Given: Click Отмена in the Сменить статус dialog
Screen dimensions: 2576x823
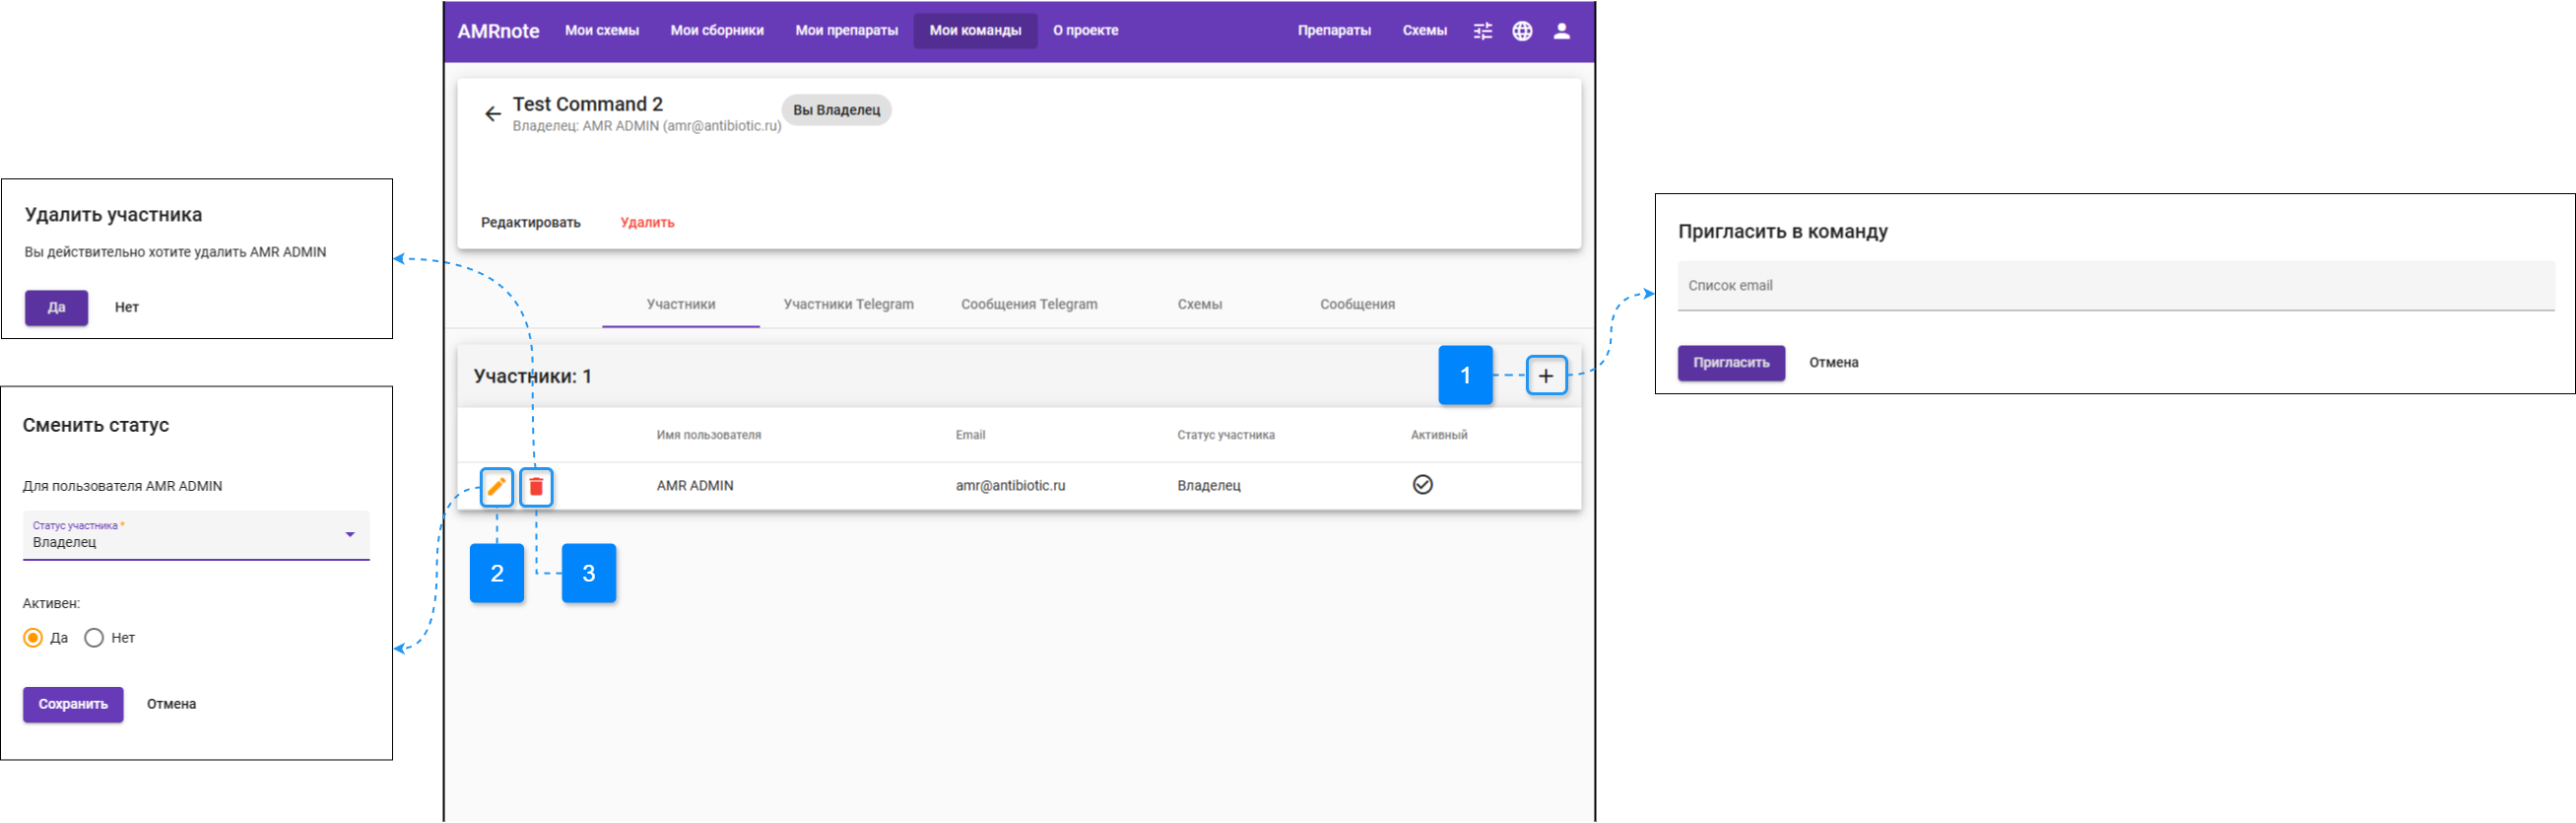Looking at the screenshot, I should click(171, 705).
